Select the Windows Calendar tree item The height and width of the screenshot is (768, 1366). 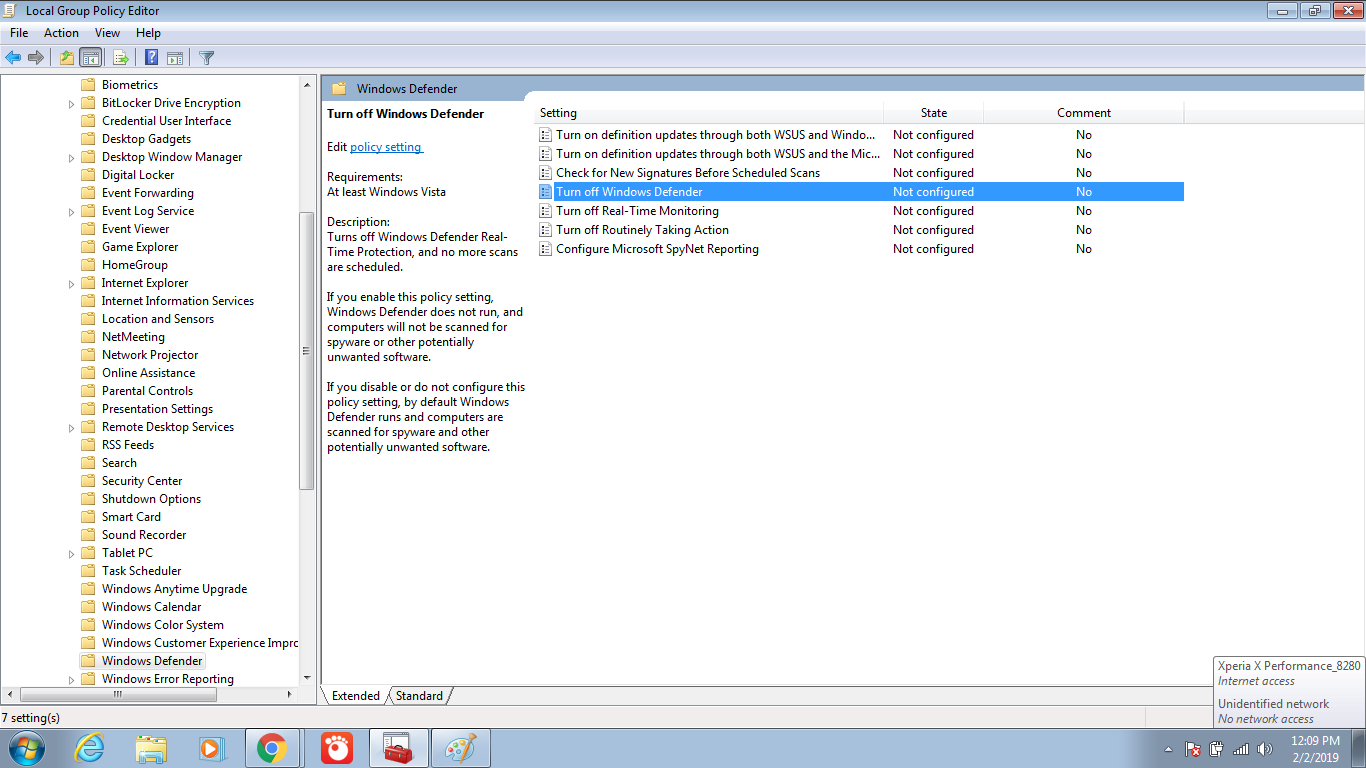coord(151,607)
